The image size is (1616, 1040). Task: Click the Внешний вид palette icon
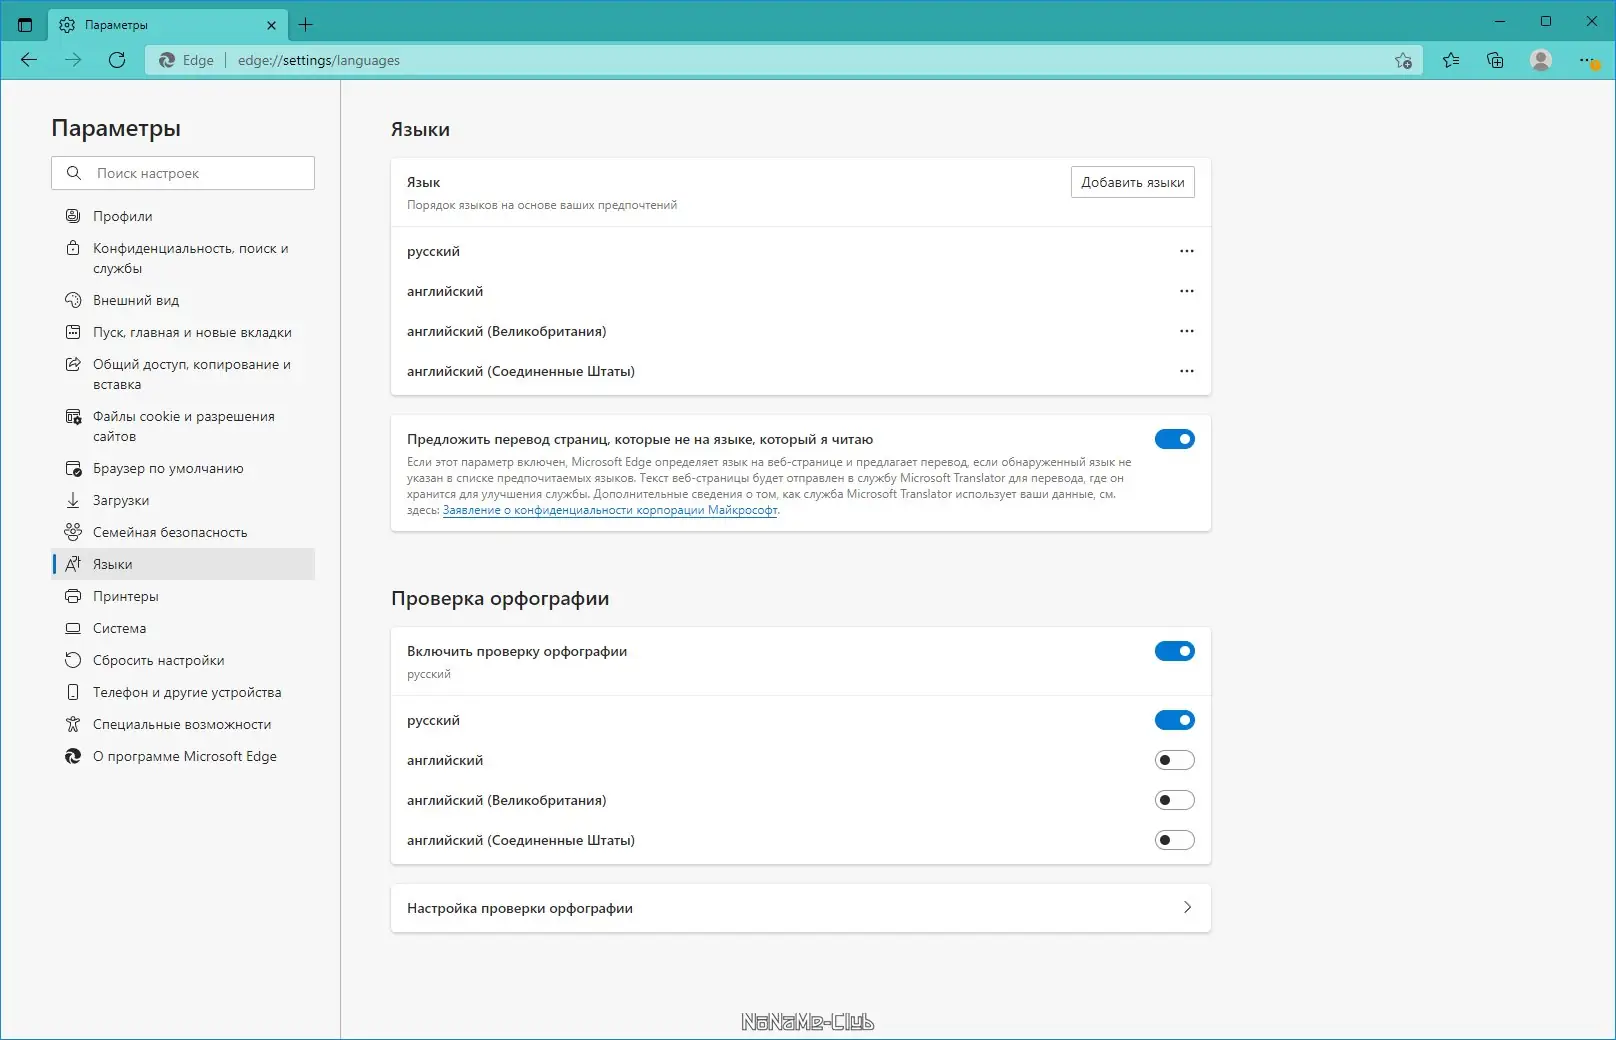click(73, 300)
